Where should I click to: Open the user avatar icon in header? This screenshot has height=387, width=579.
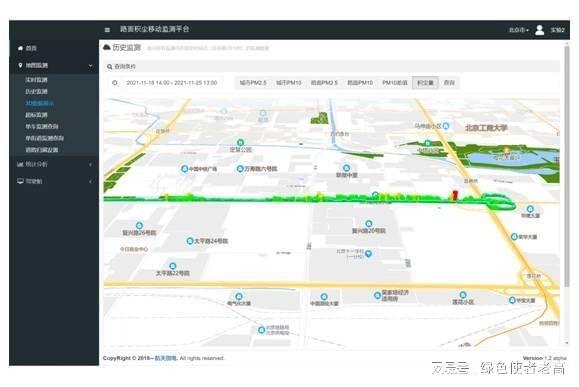click(x=539, y=30)
